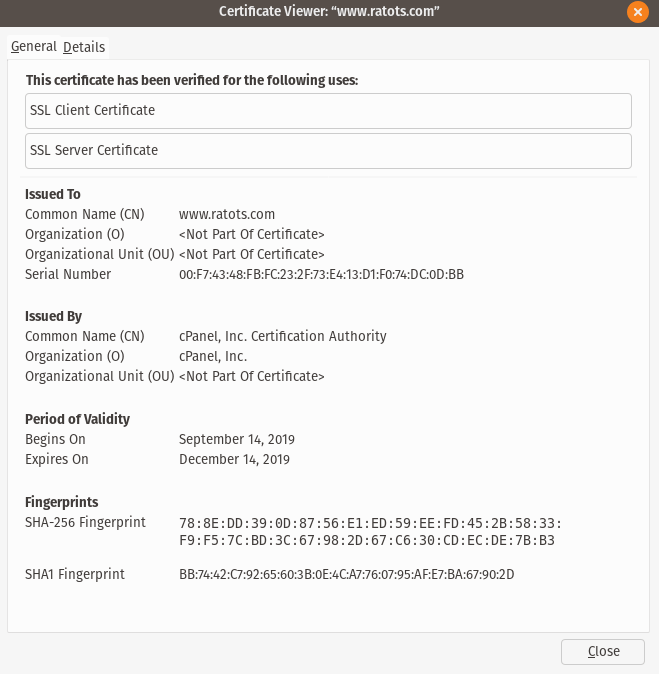
Task: Click the www.ratots.com common name value
Action: pos(227,214)
